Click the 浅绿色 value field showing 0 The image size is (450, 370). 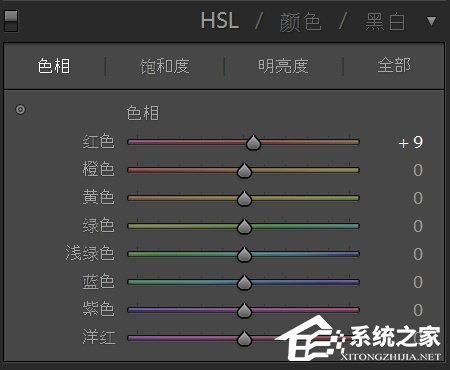pyautogui.click(x=418, y=254)
